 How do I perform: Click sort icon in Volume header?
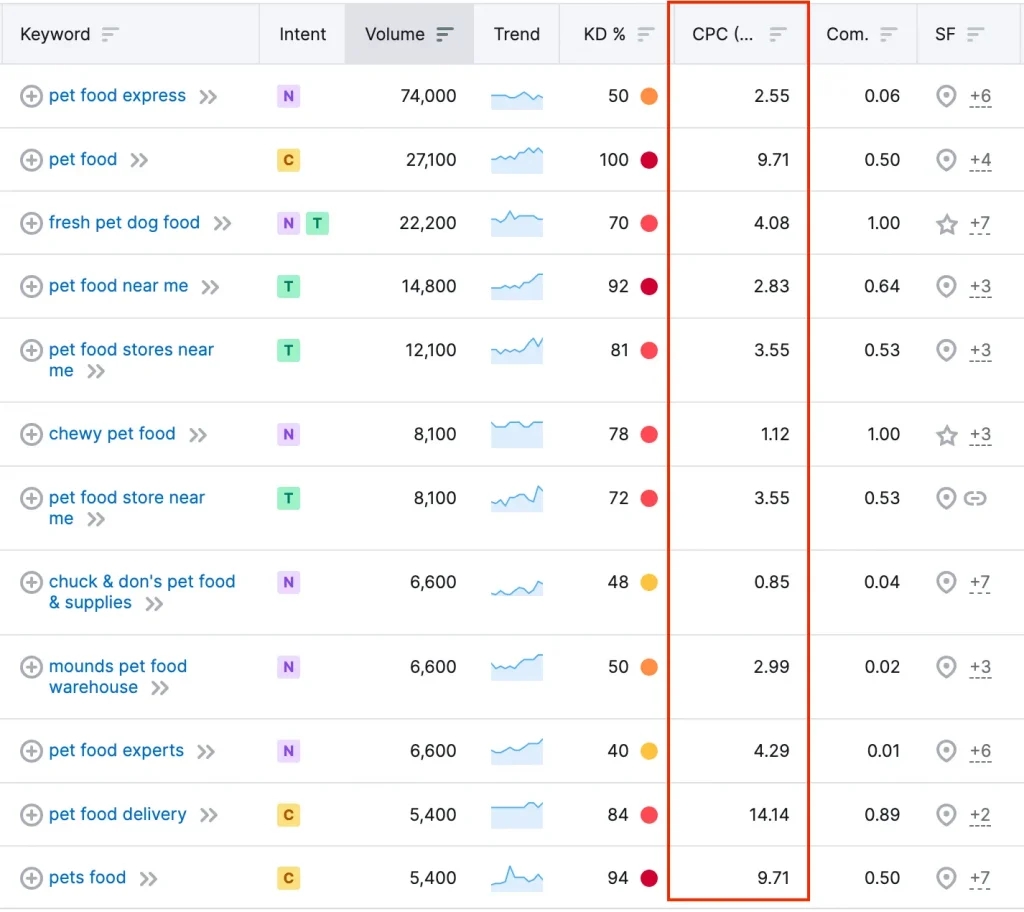[445, 34]
